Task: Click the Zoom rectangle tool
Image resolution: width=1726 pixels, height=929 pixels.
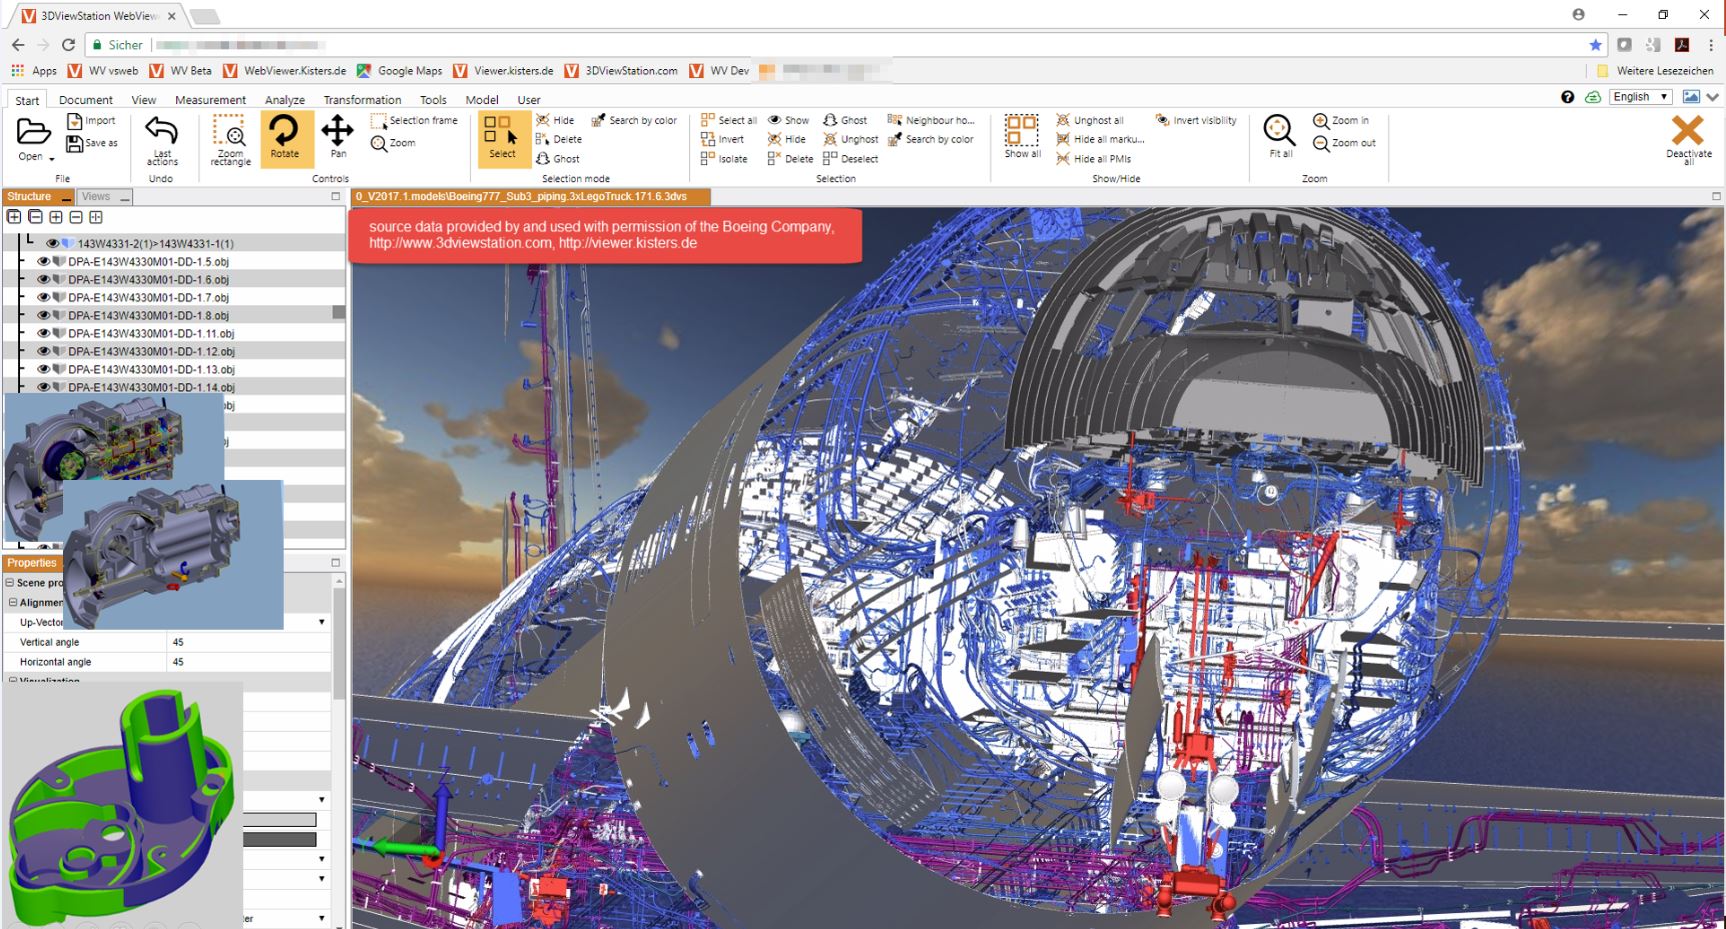Action: pos(230,139)
